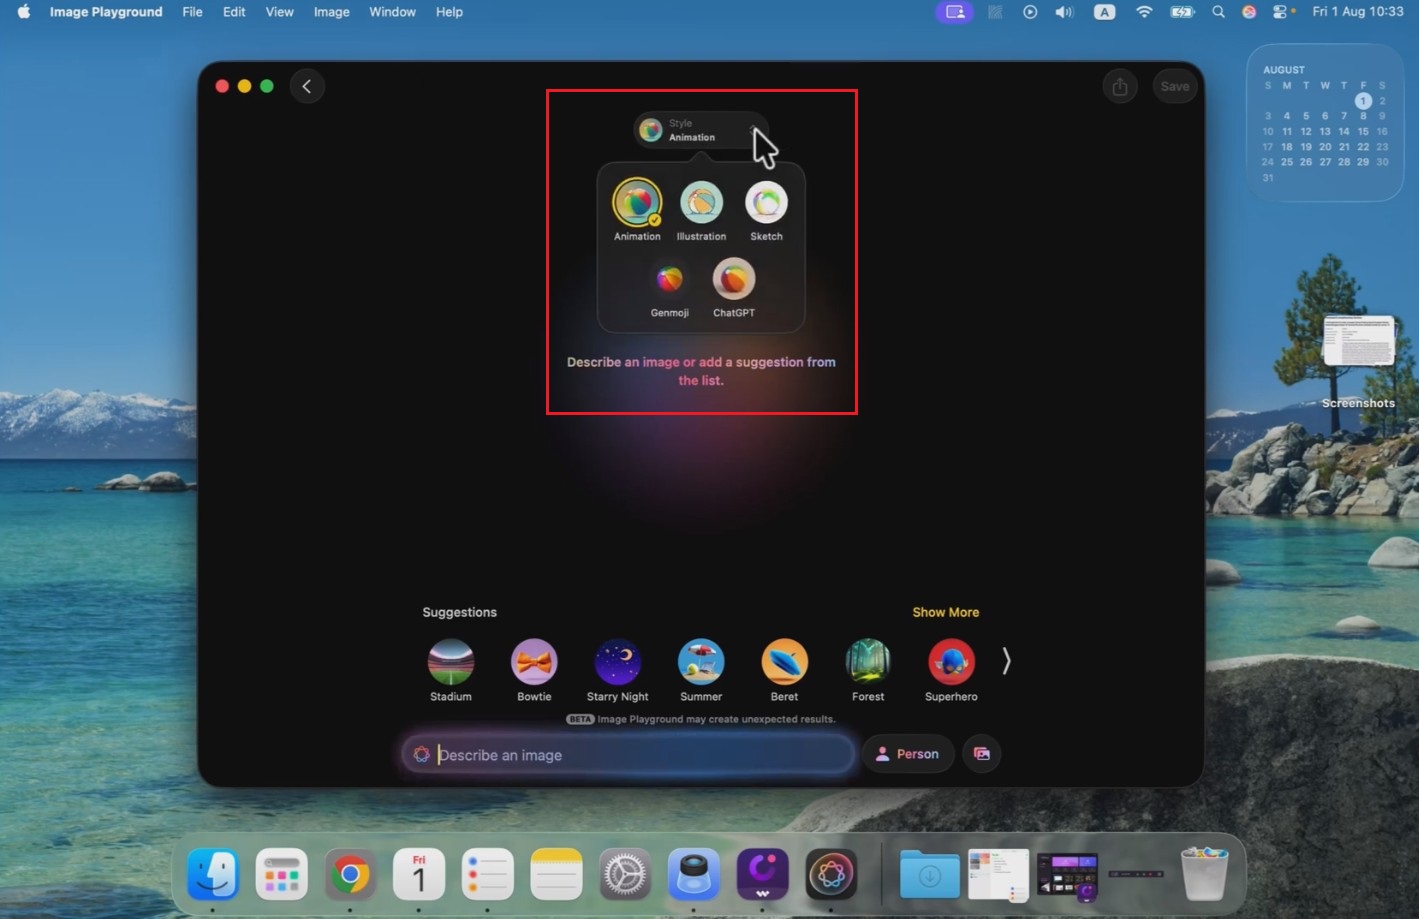This screenshot has width=1419, height=919.
Task: Open Control Center
Action: pyautogui.click(x=1281, y=12)
